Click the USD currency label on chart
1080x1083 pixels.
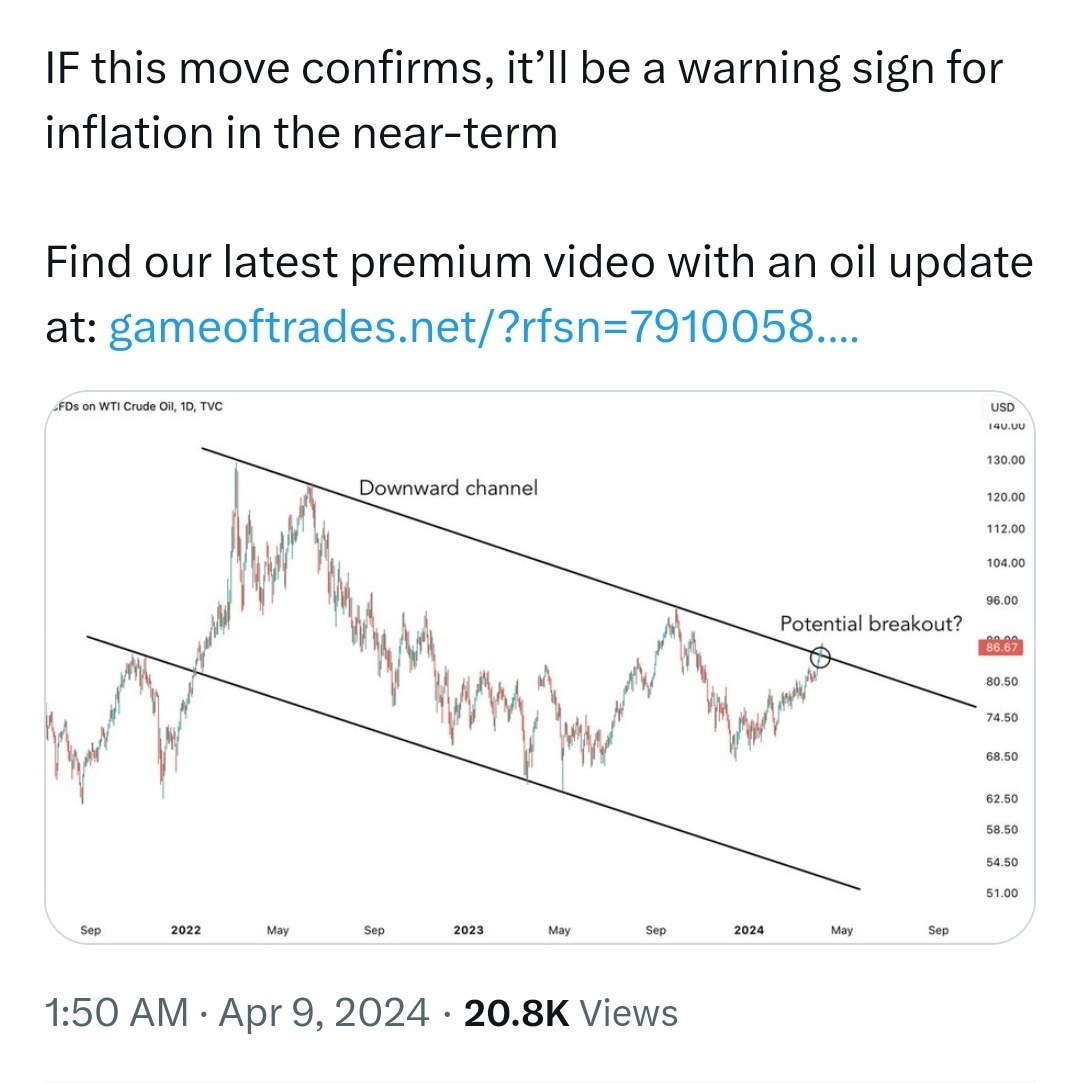[x=1003, y=407]
